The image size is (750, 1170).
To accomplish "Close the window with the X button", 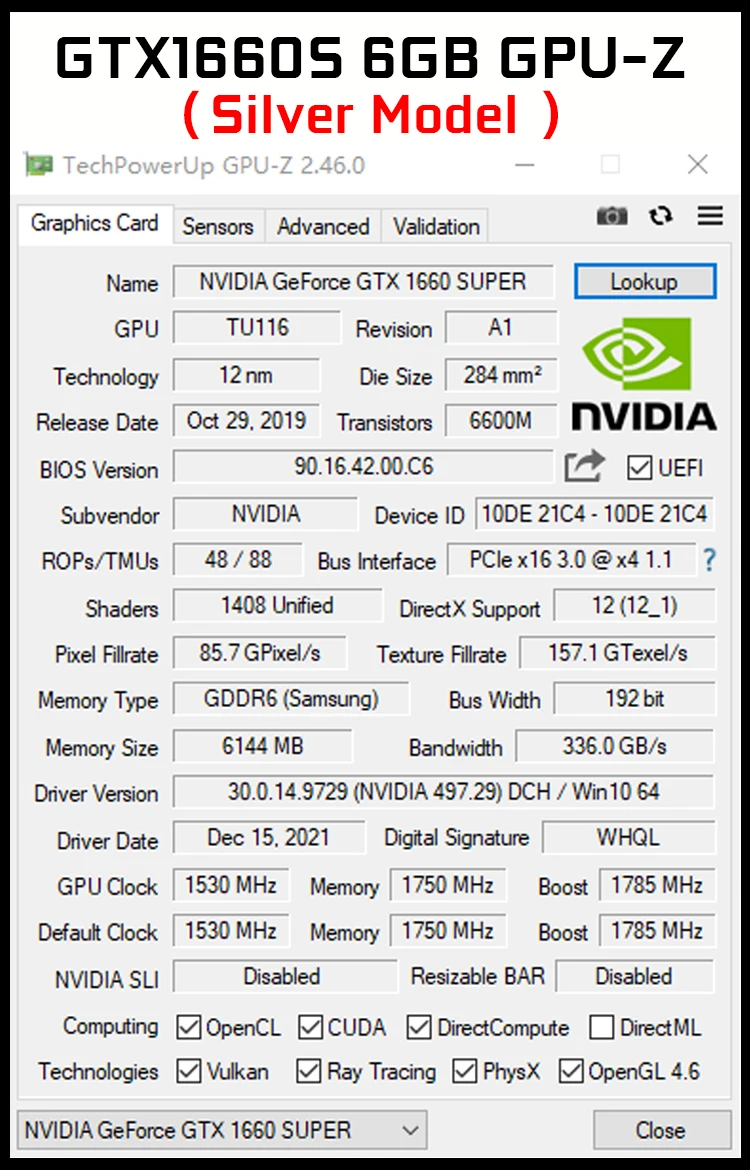I will [x=698, y=164].
